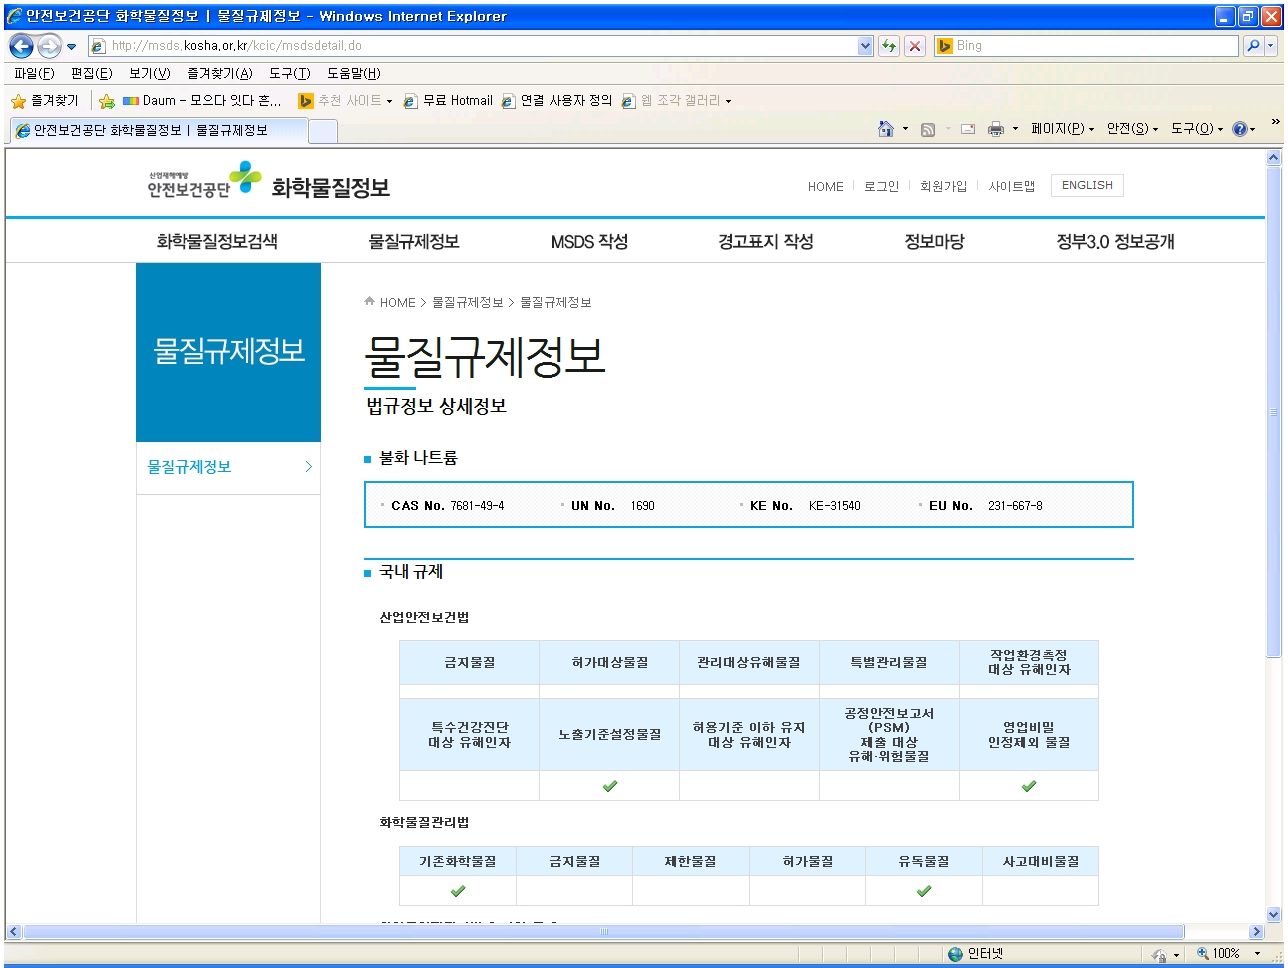Select the 화학물질정보검색 navigation tab
This screenshot has width=1288, height=968.
coord(217,241)
